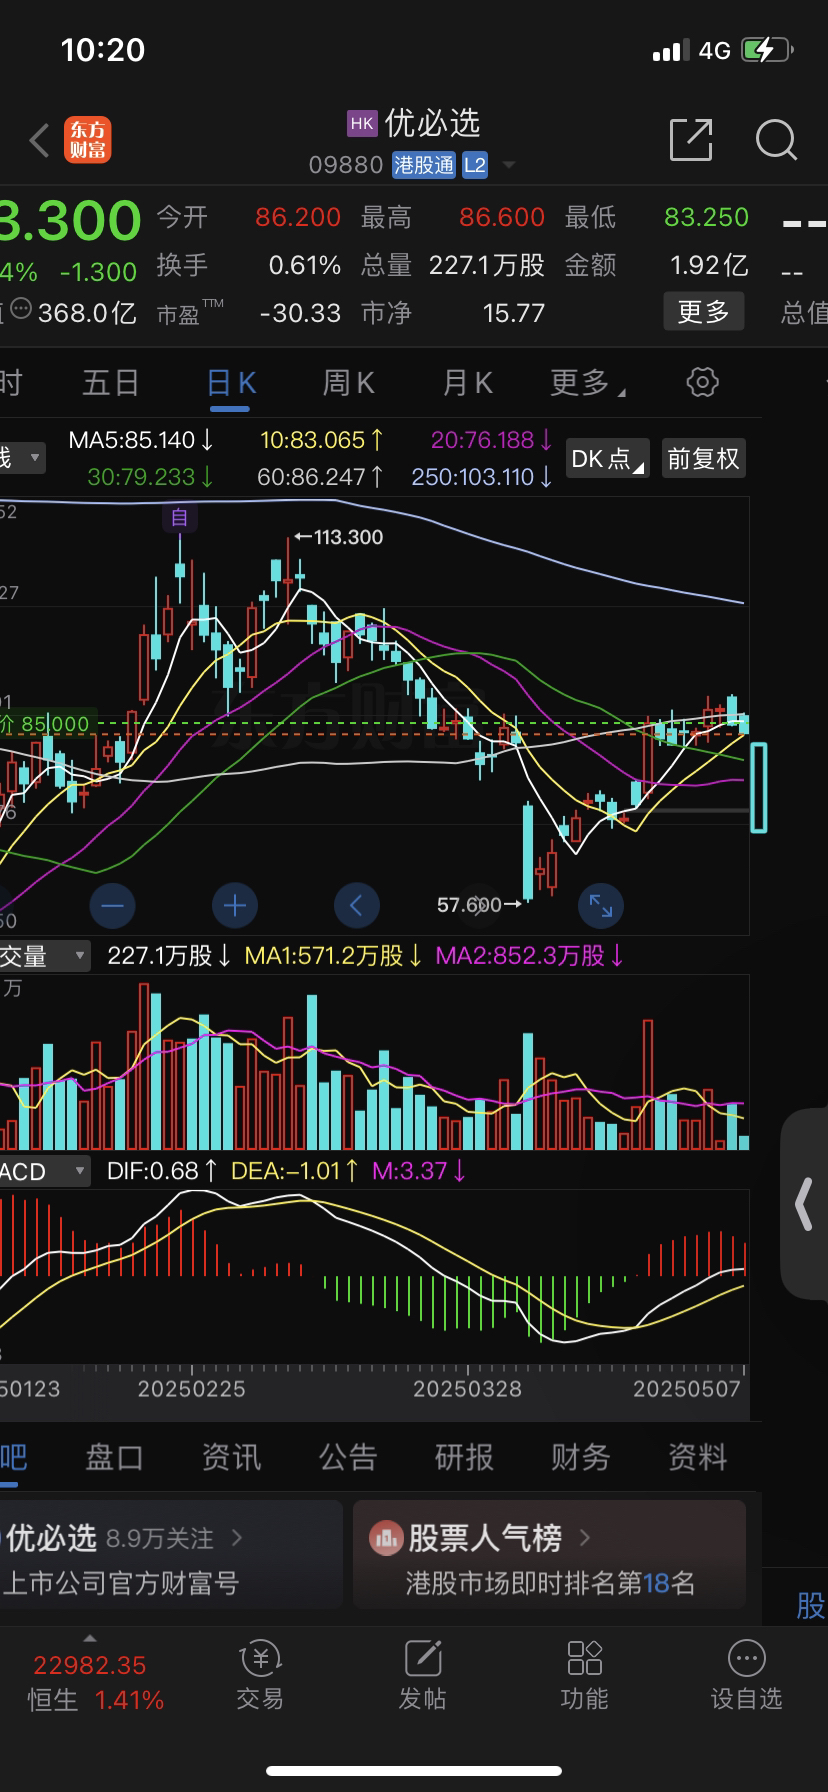
Task: Open the volume indicator dropdown
Action: coord(44,956)
